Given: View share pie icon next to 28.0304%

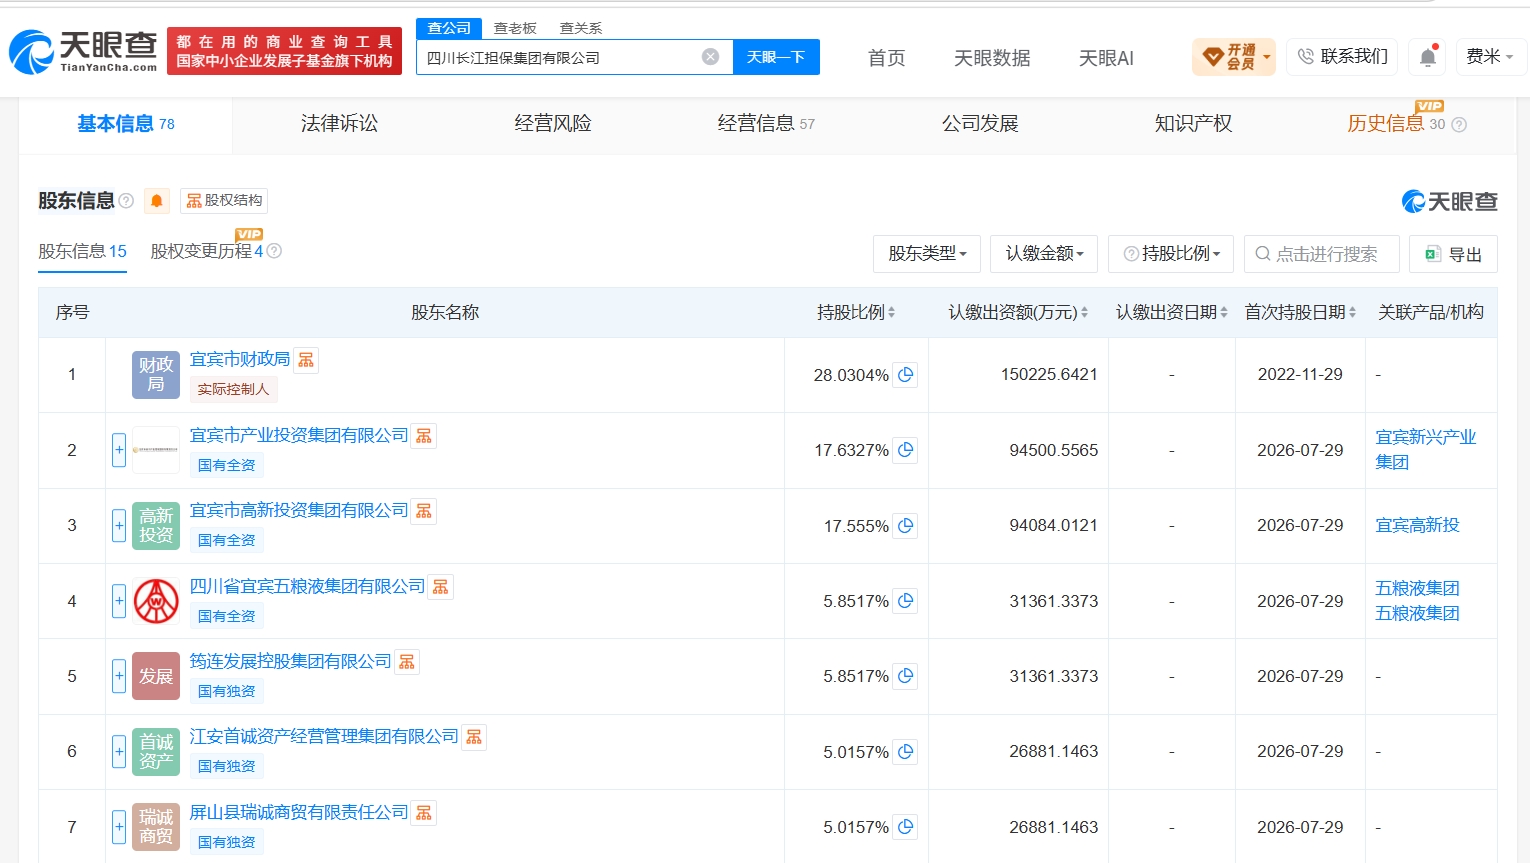Looking at the screenshot, I should click(x=905, y=375).
